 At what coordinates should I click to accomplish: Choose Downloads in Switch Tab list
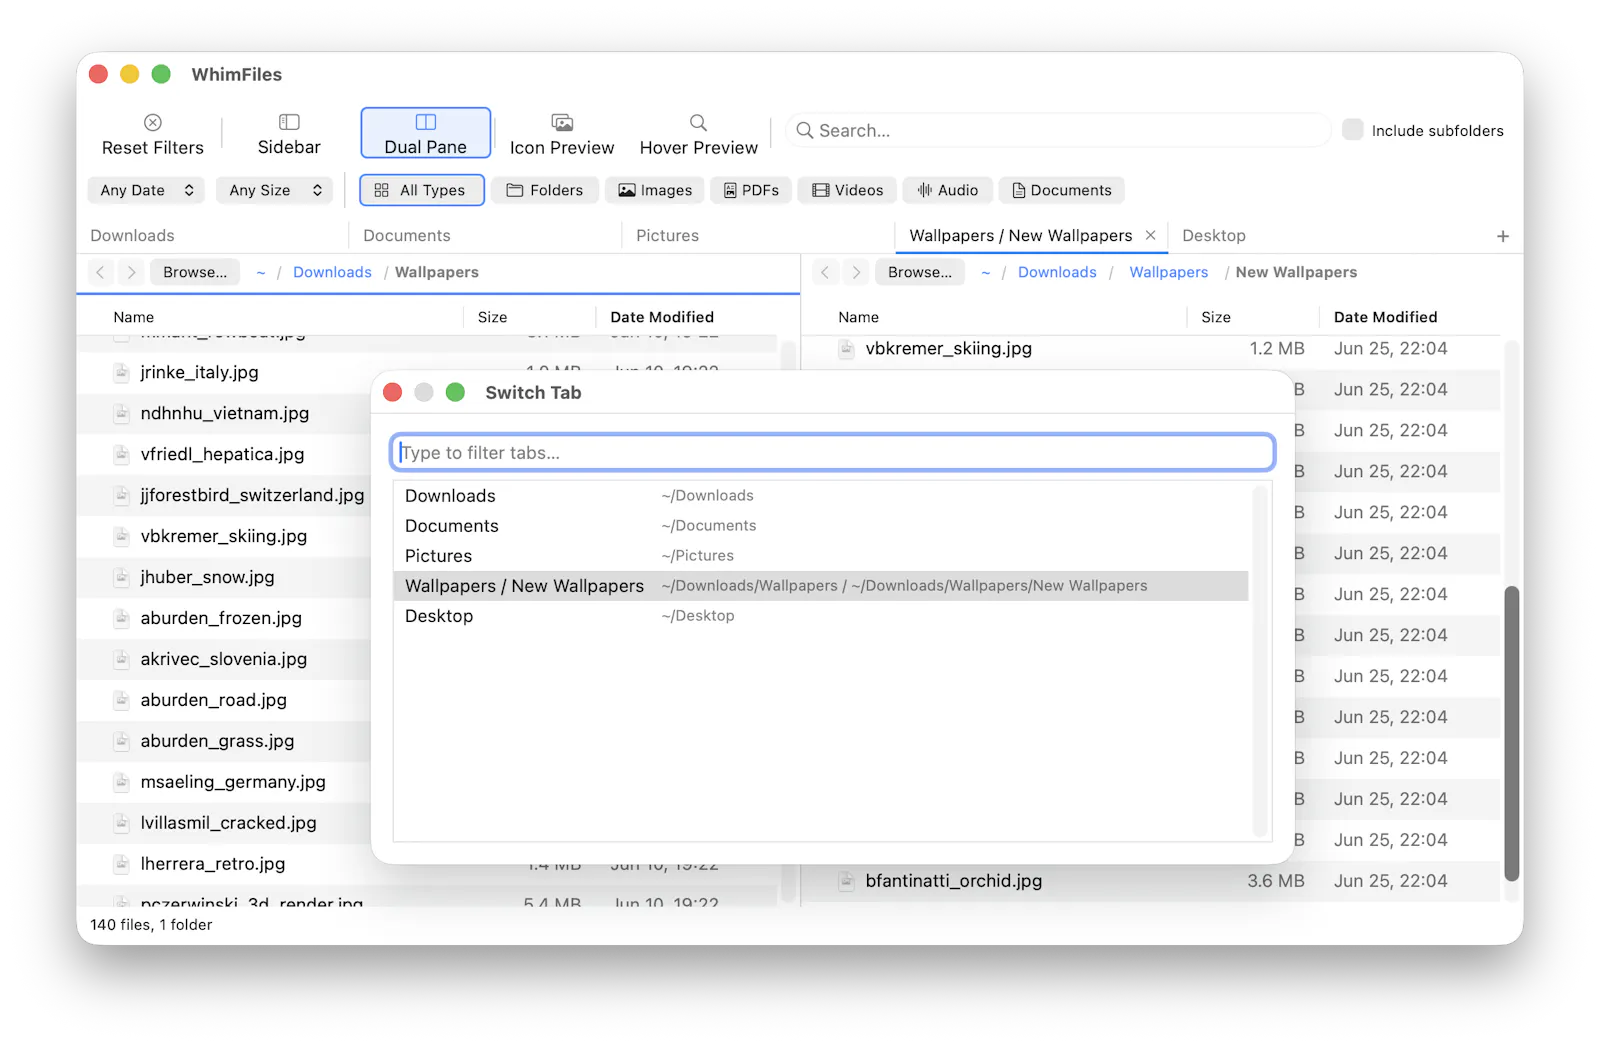point(821,496)
